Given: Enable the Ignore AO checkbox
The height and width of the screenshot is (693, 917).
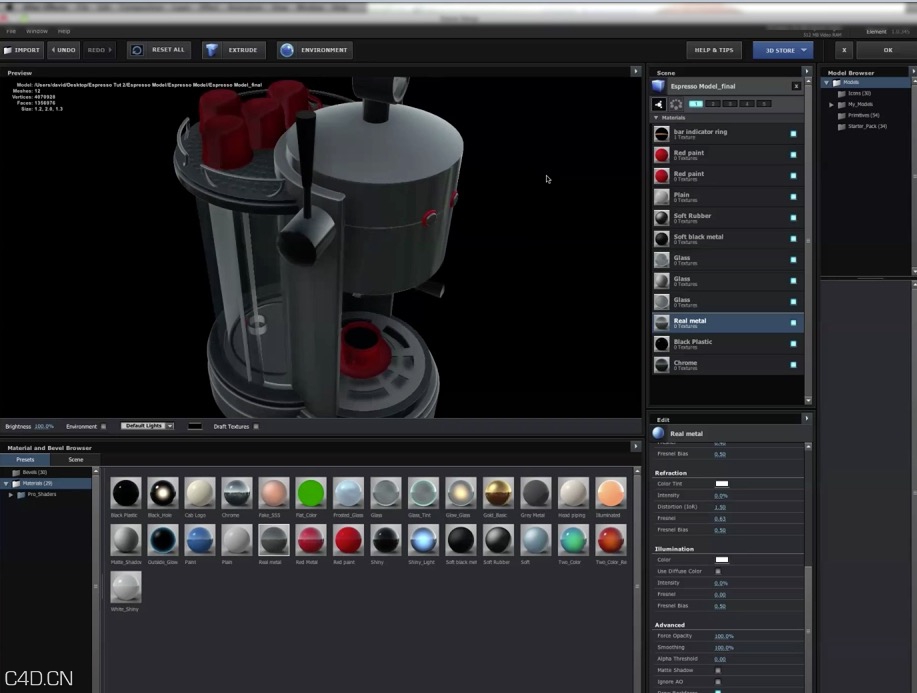Looking at the screenshot, I should (719, 681).
